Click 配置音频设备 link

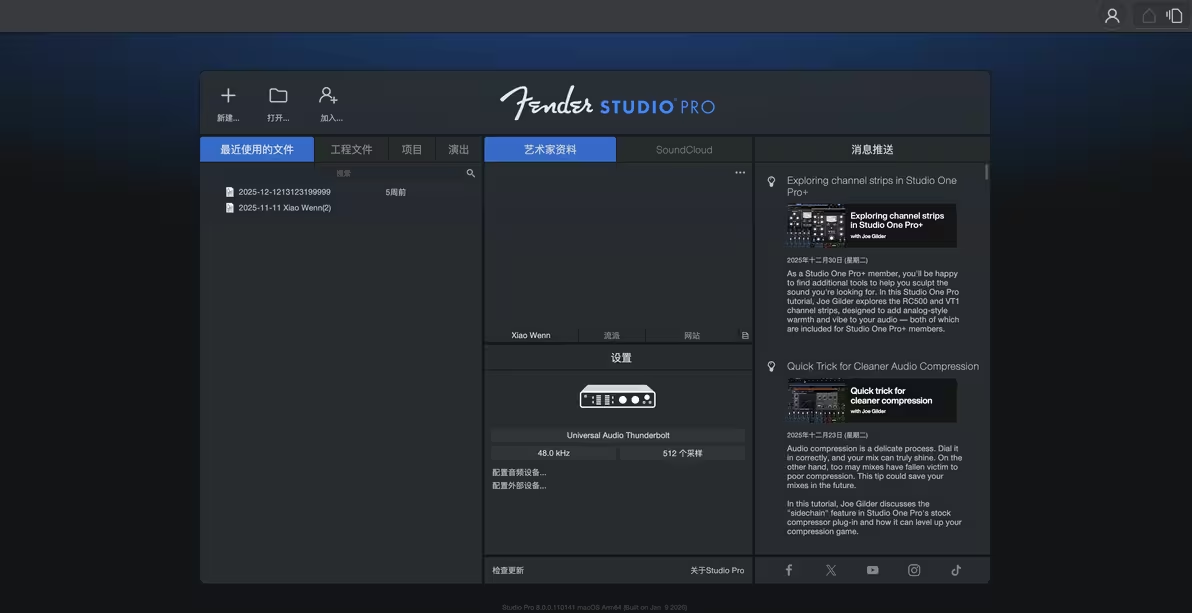(x=519, y=472)
